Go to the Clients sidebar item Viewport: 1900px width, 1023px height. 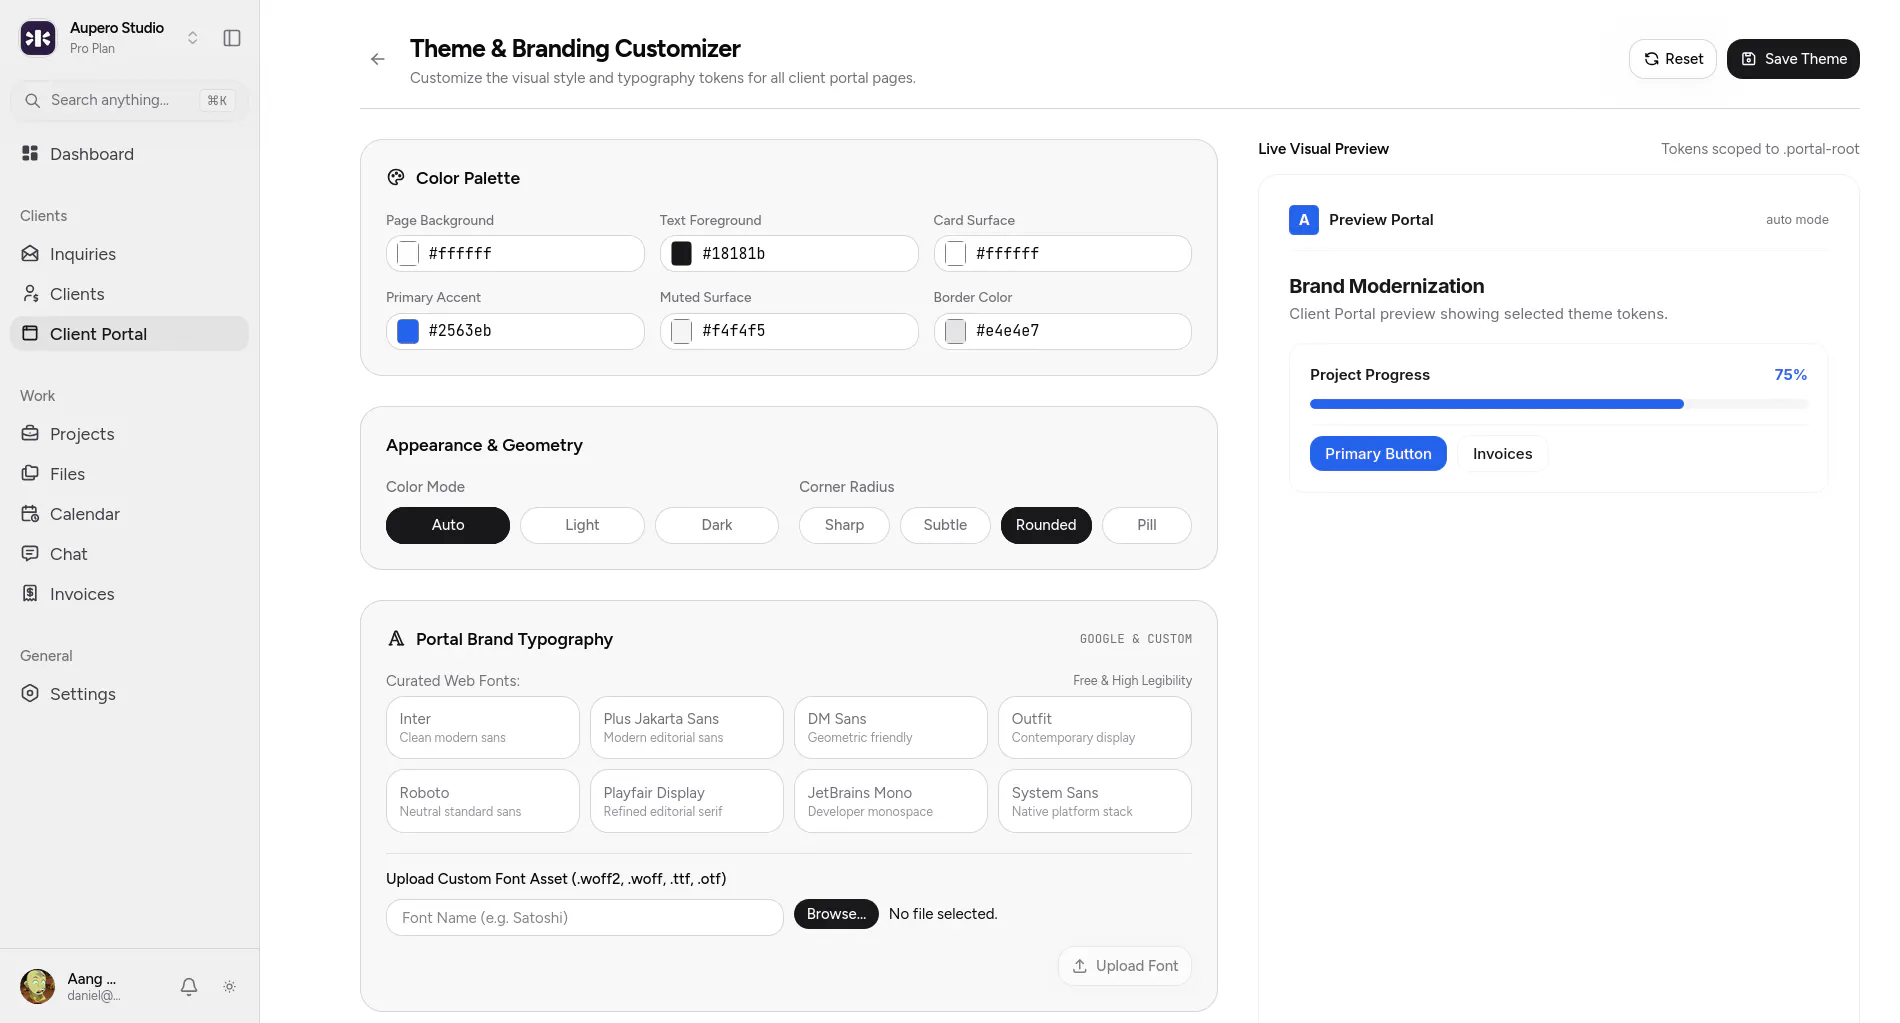click(x=129, y=294)
